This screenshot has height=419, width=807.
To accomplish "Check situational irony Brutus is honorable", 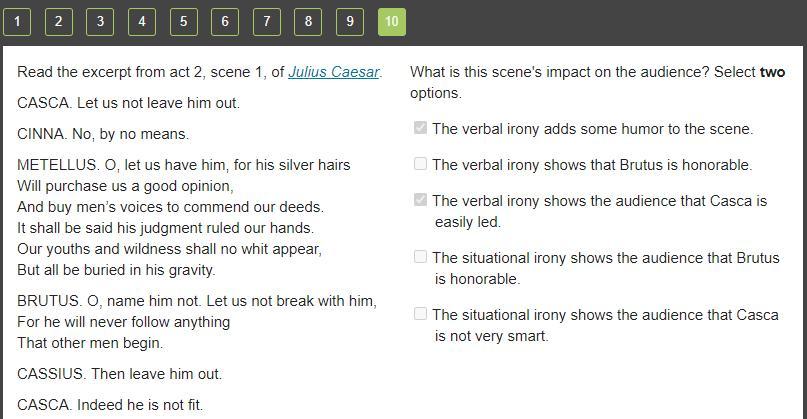I will [x=421, y=257].
